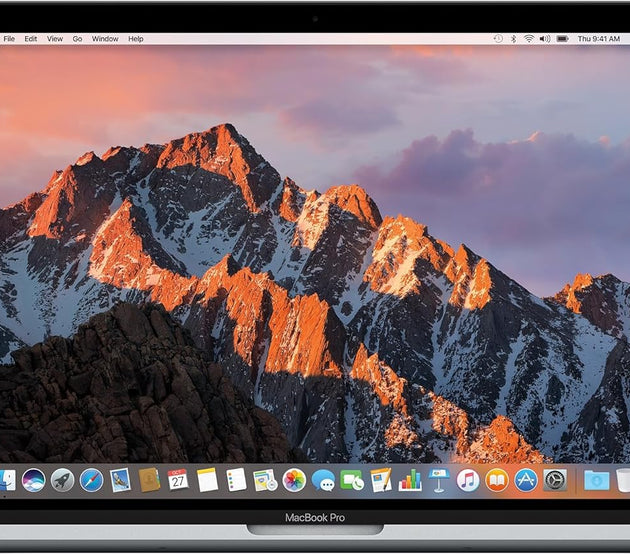
Task: Launch Safari compass icon in Dock
Action: [x=91, y=480]
